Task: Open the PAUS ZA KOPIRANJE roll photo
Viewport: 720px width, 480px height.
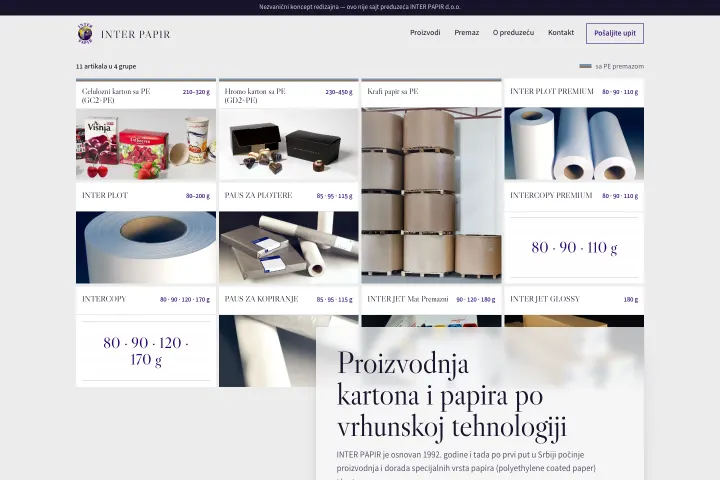Action: tap(266, 351)
